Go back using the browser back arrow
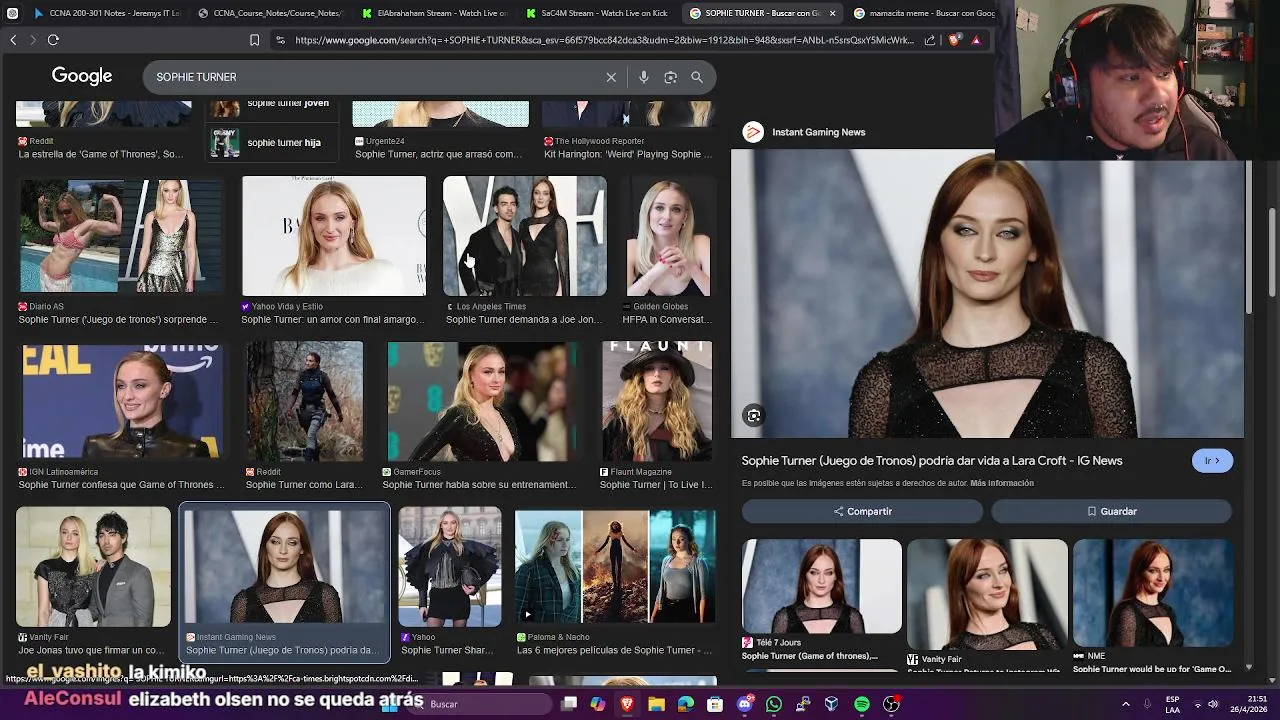This screenshot has width=1280, height=720. click(13, 40)
